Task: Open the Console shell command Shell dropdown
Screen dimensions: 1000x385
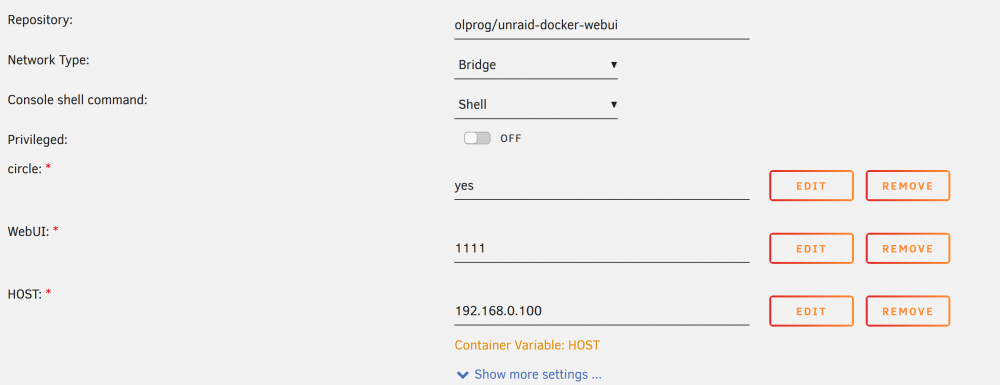Action: tap(536, 105)
